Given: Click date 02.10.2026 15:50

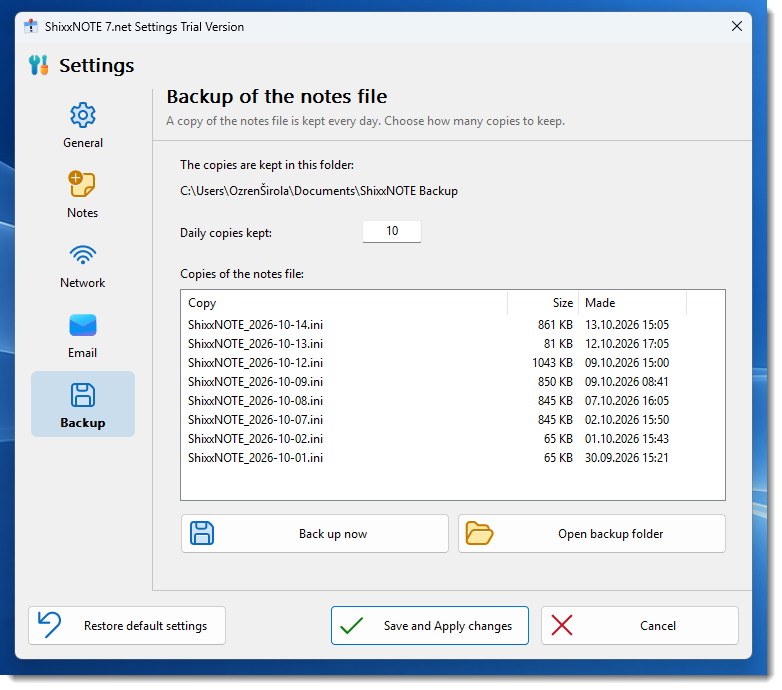Looking at the screenshot, I should [x=627, y=419].
